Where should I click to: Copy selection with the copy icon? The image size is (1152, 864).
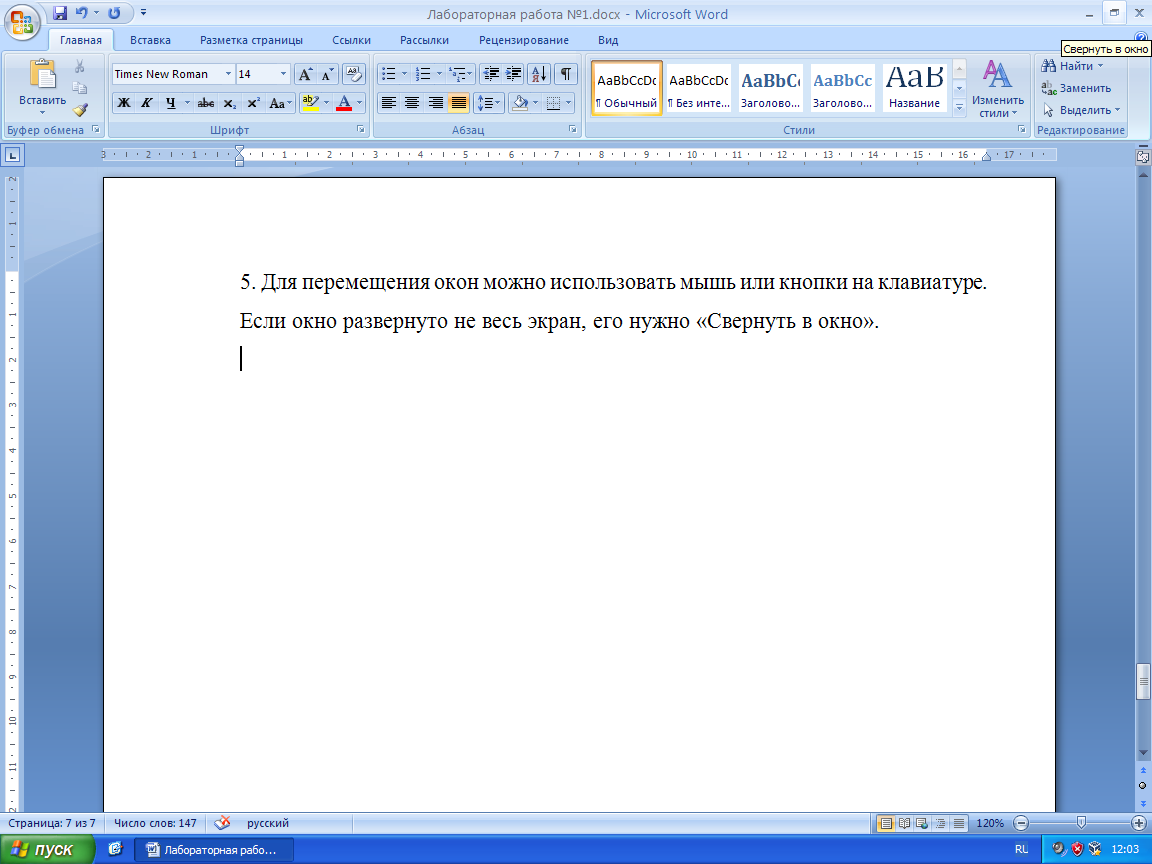pos(79,88)
